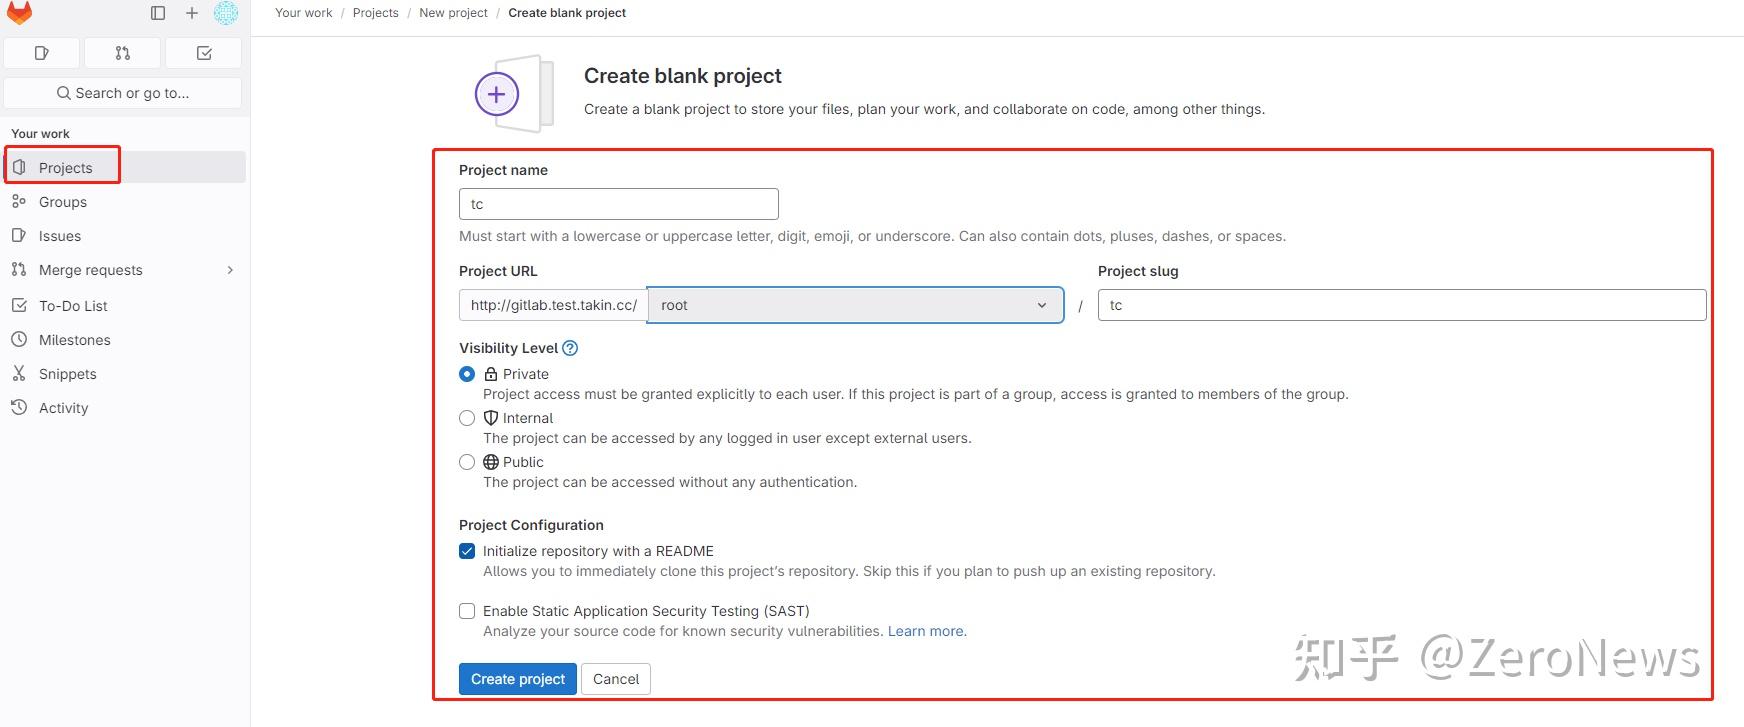The image size is (1744, 727).
Task: Uncheck Initialize repository with a README
Action: point(467,551)
